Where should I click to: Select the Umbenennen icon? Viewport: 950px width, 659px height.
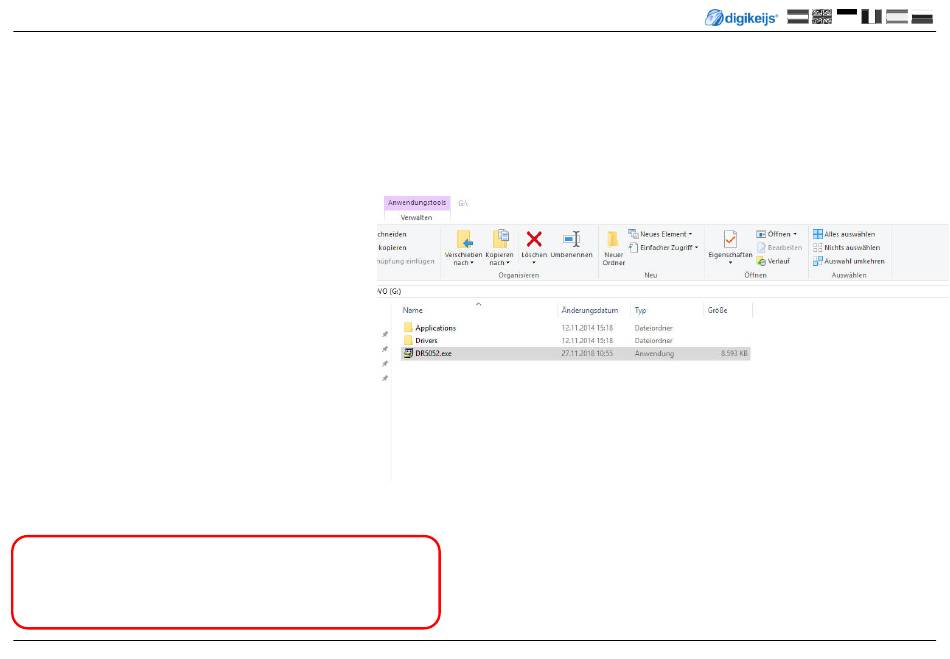pyautogui.click(x=571, y=239)
